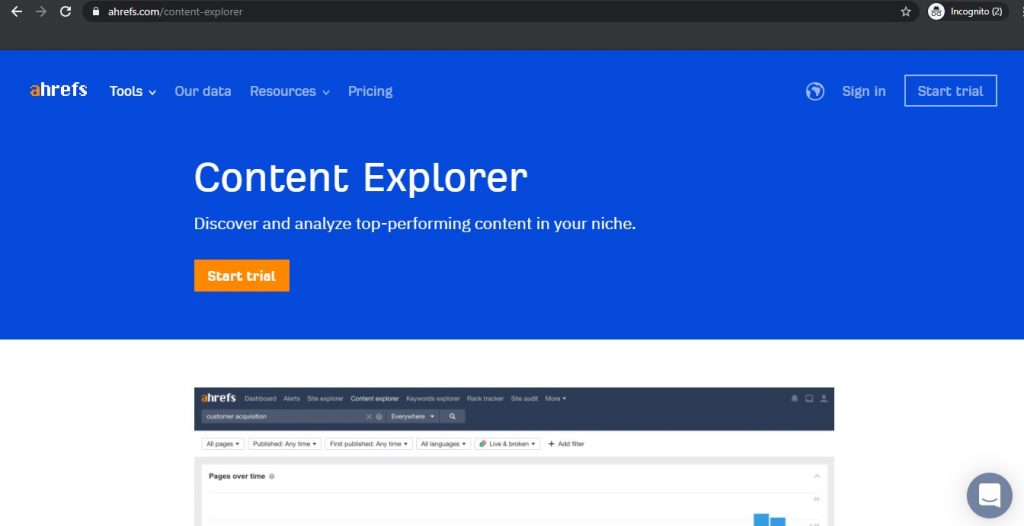Click the monitor icon in the product screenshot header

(809, 398)
